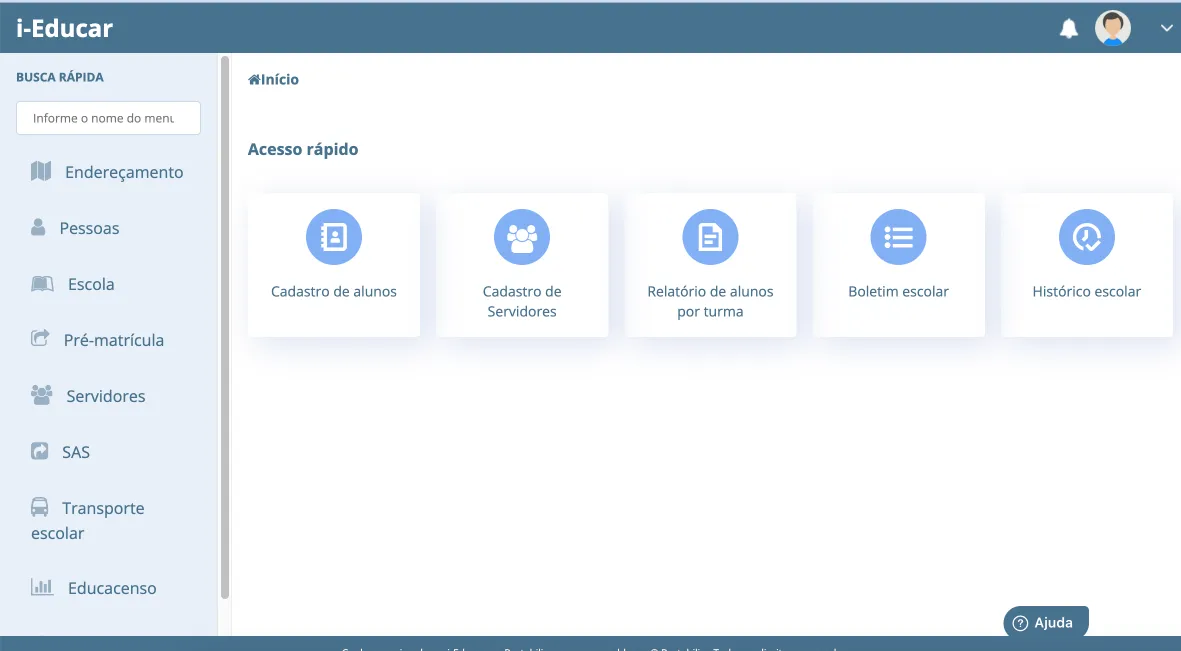
Task: Open the Servidores menu
Action: [105, 396]
